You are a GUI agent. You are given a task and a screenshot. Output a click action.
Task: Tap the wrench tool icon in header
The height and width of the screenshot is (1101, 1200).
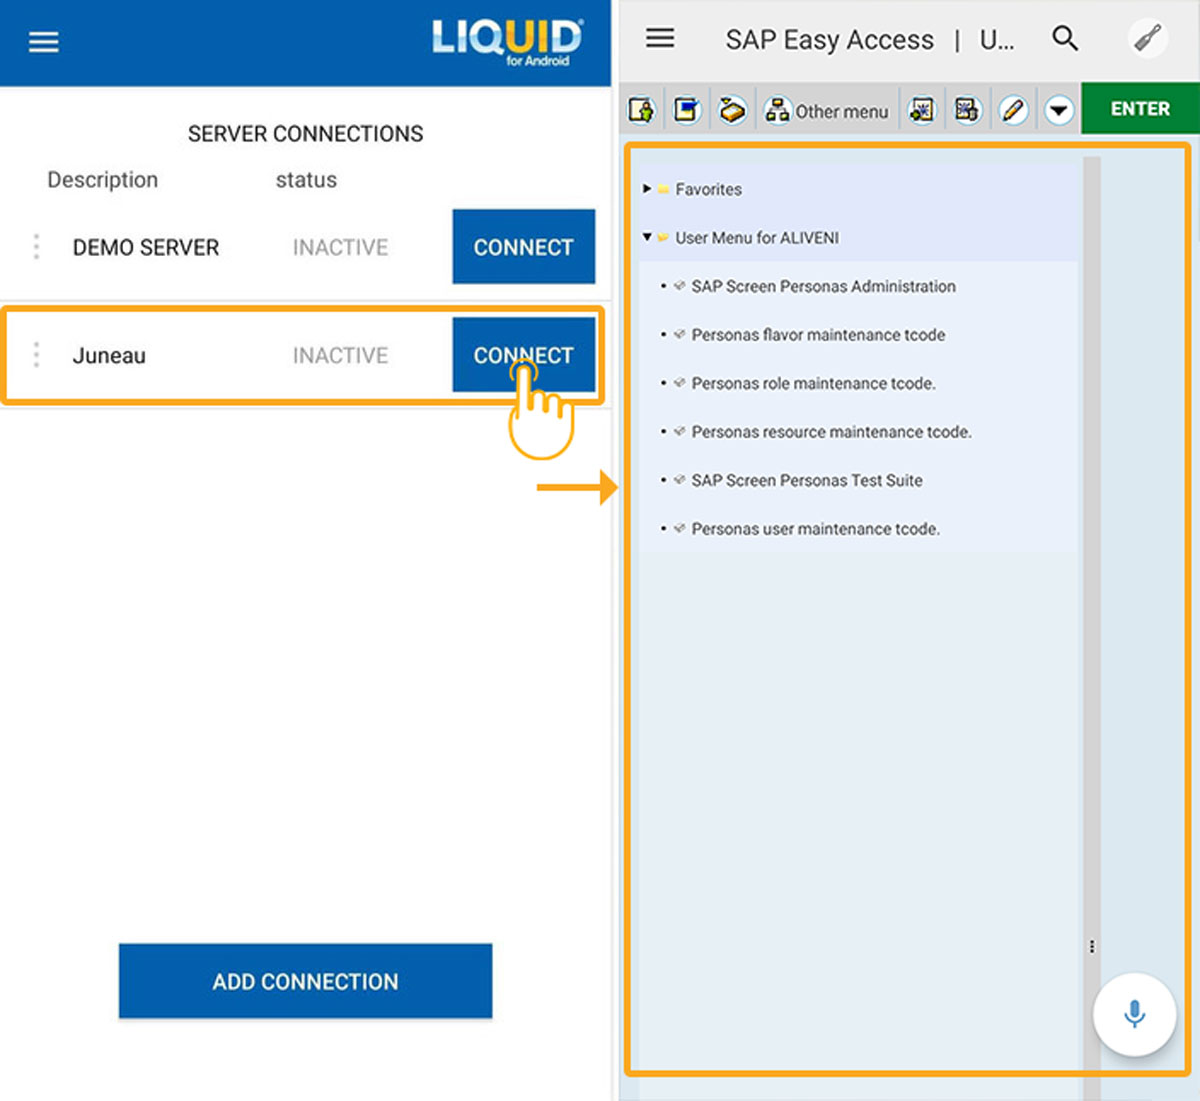(x=1147, y=39)
